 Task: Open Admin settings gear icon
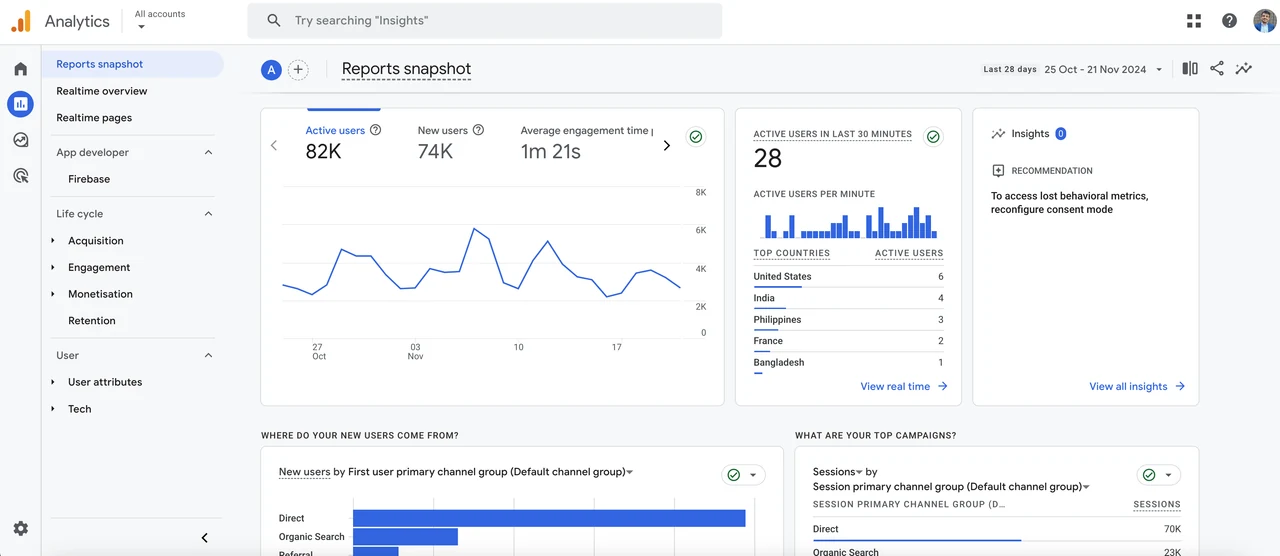(20, 529)
